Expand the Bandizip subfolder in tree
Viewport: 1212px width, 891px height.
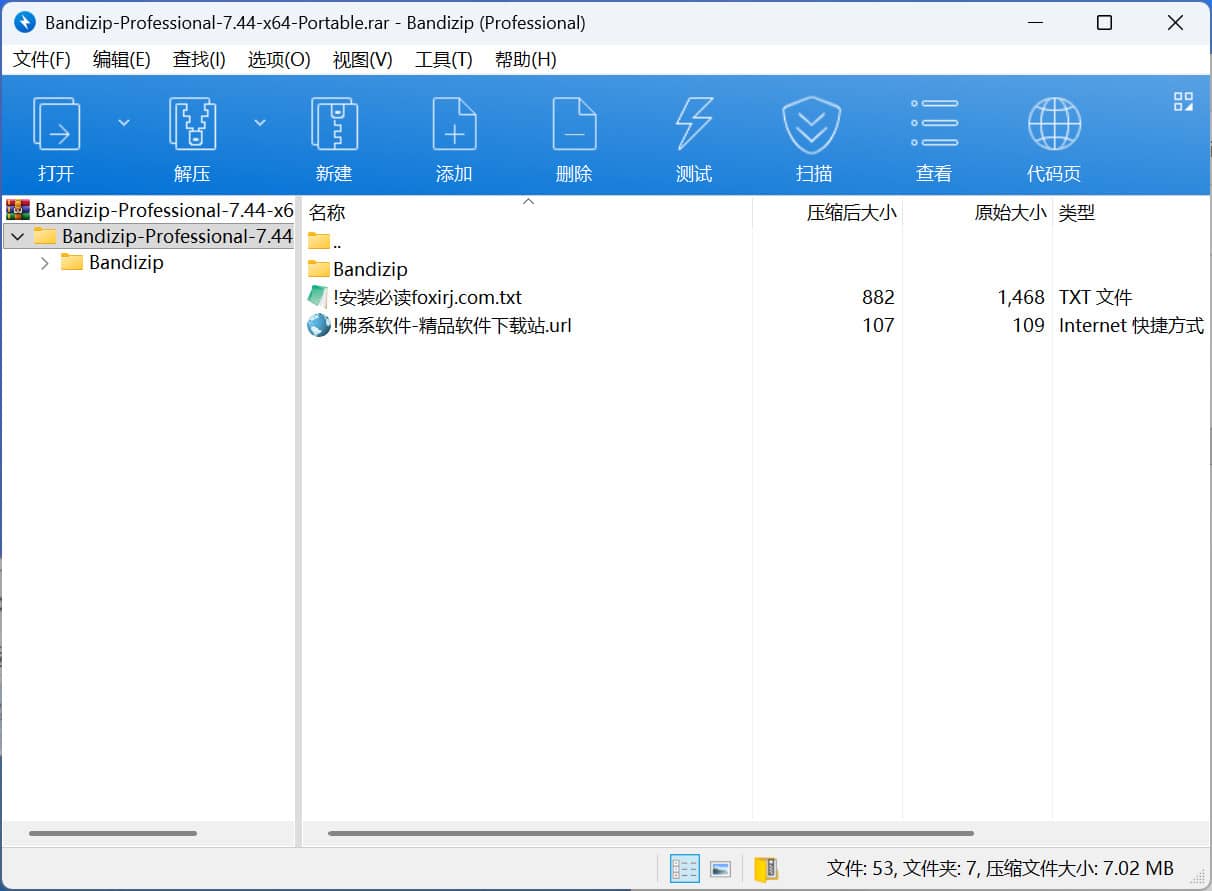pos(44,263)
